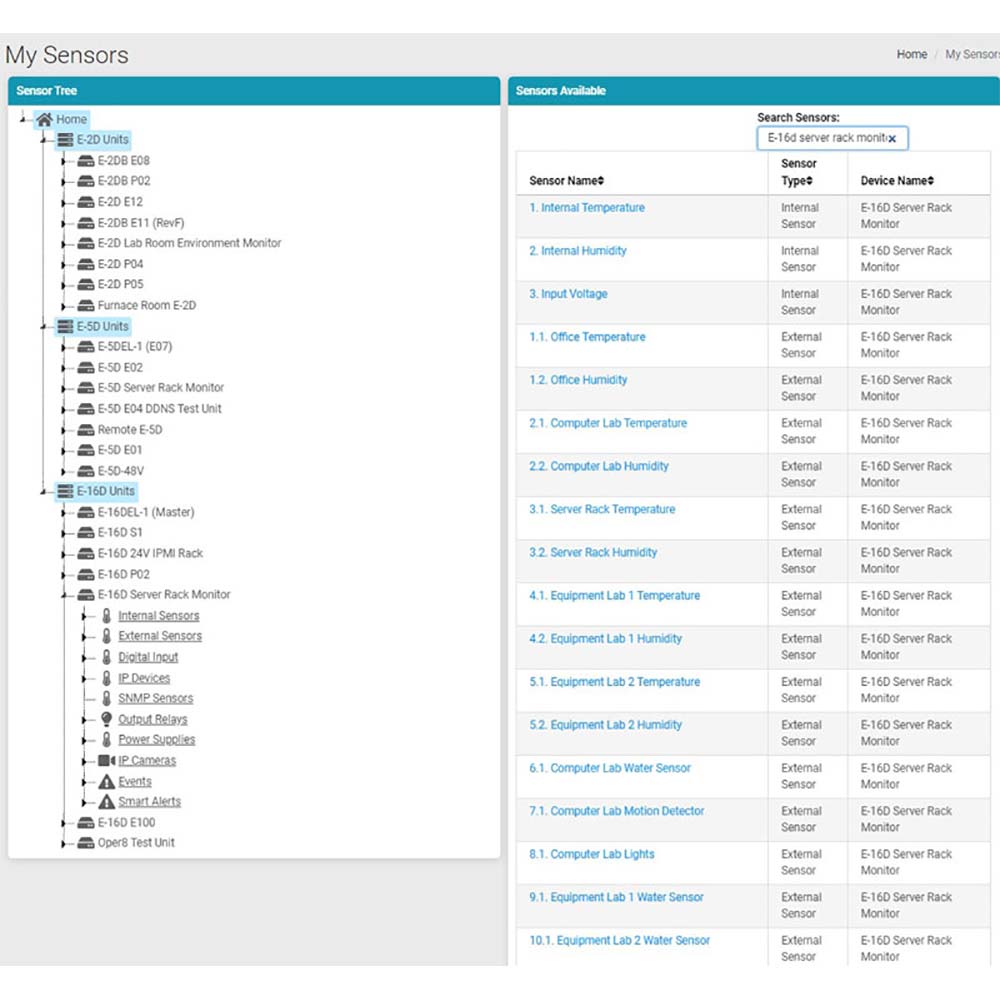Image resolution: width=1000 pixels, height=1000 pixels.
Task: Click the E-2D Units server stack icon
Action: pos(65,140)
